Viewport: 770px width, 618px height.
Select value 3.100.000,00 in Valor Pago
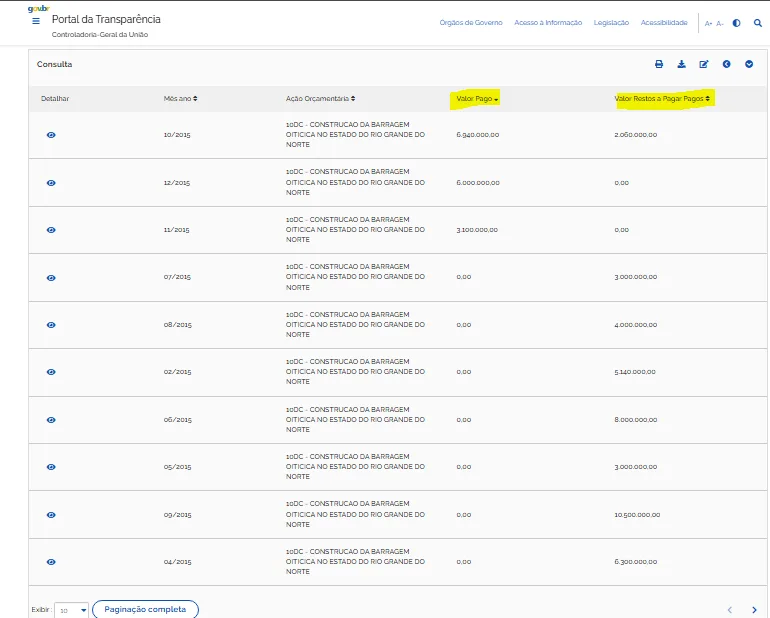pos(477,229)
